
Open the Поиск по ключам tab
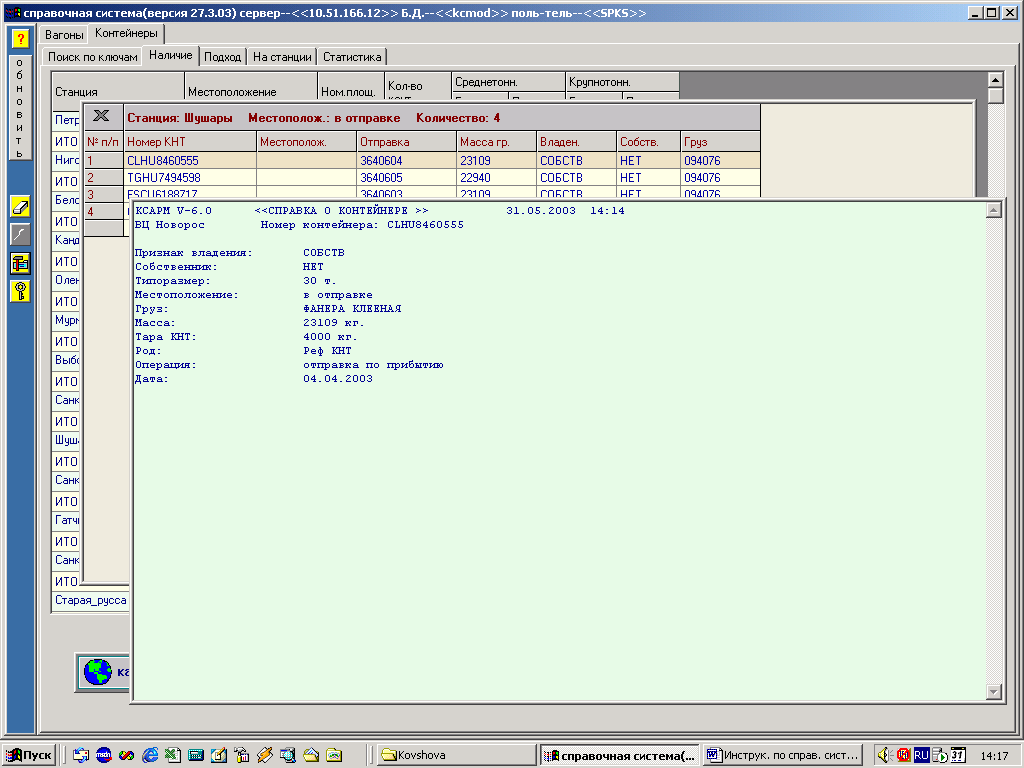(93, 57)
